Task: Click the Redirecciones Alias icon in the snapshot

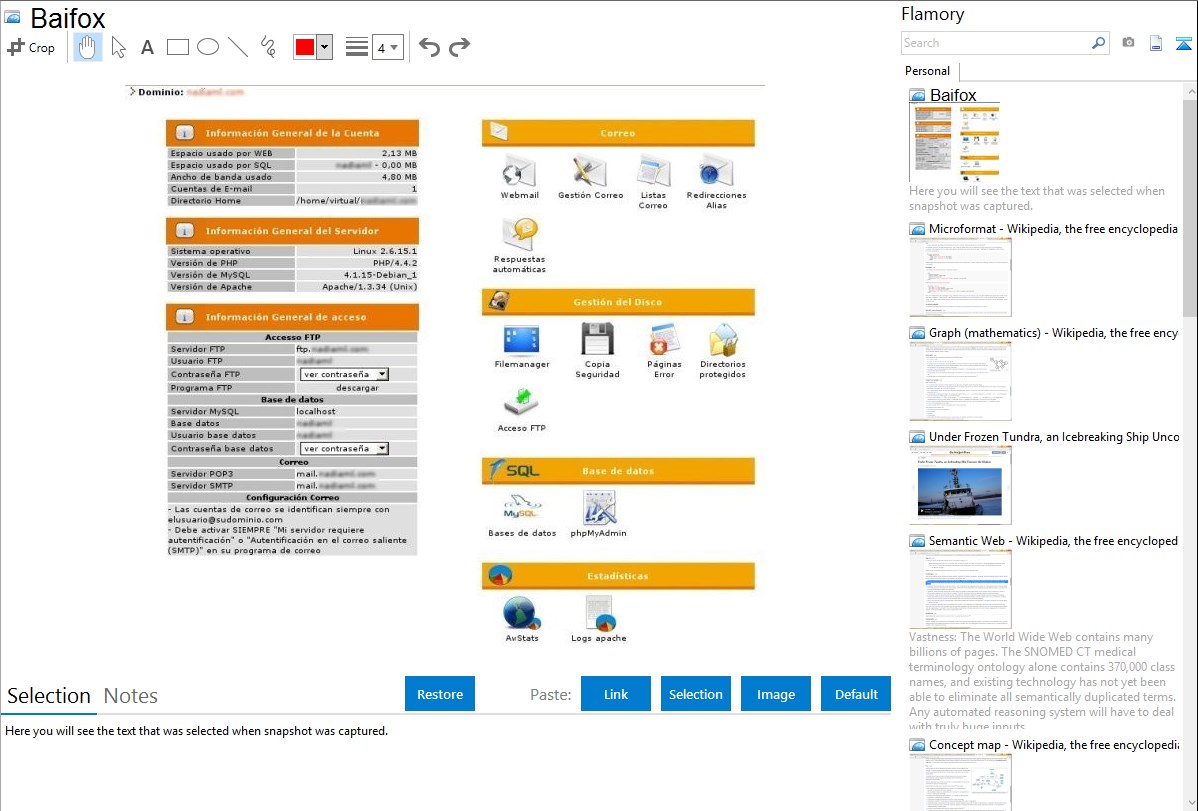Action: pyautogui.click(x=716, y=172)
